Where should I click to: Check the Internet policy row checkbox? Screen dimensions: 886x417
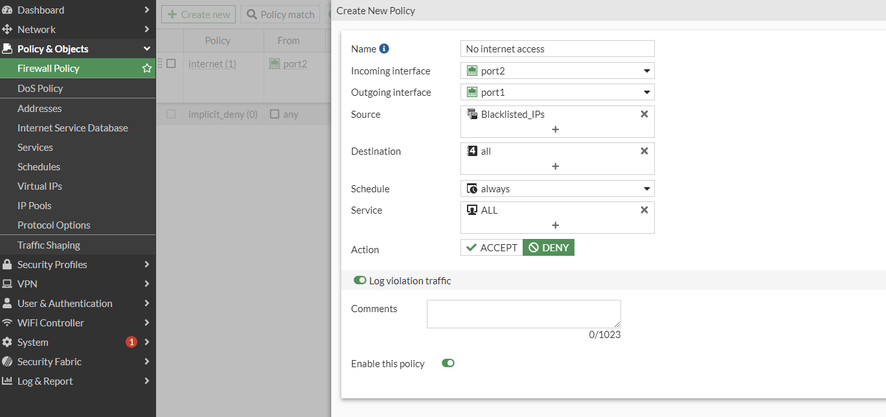point(171,64)
